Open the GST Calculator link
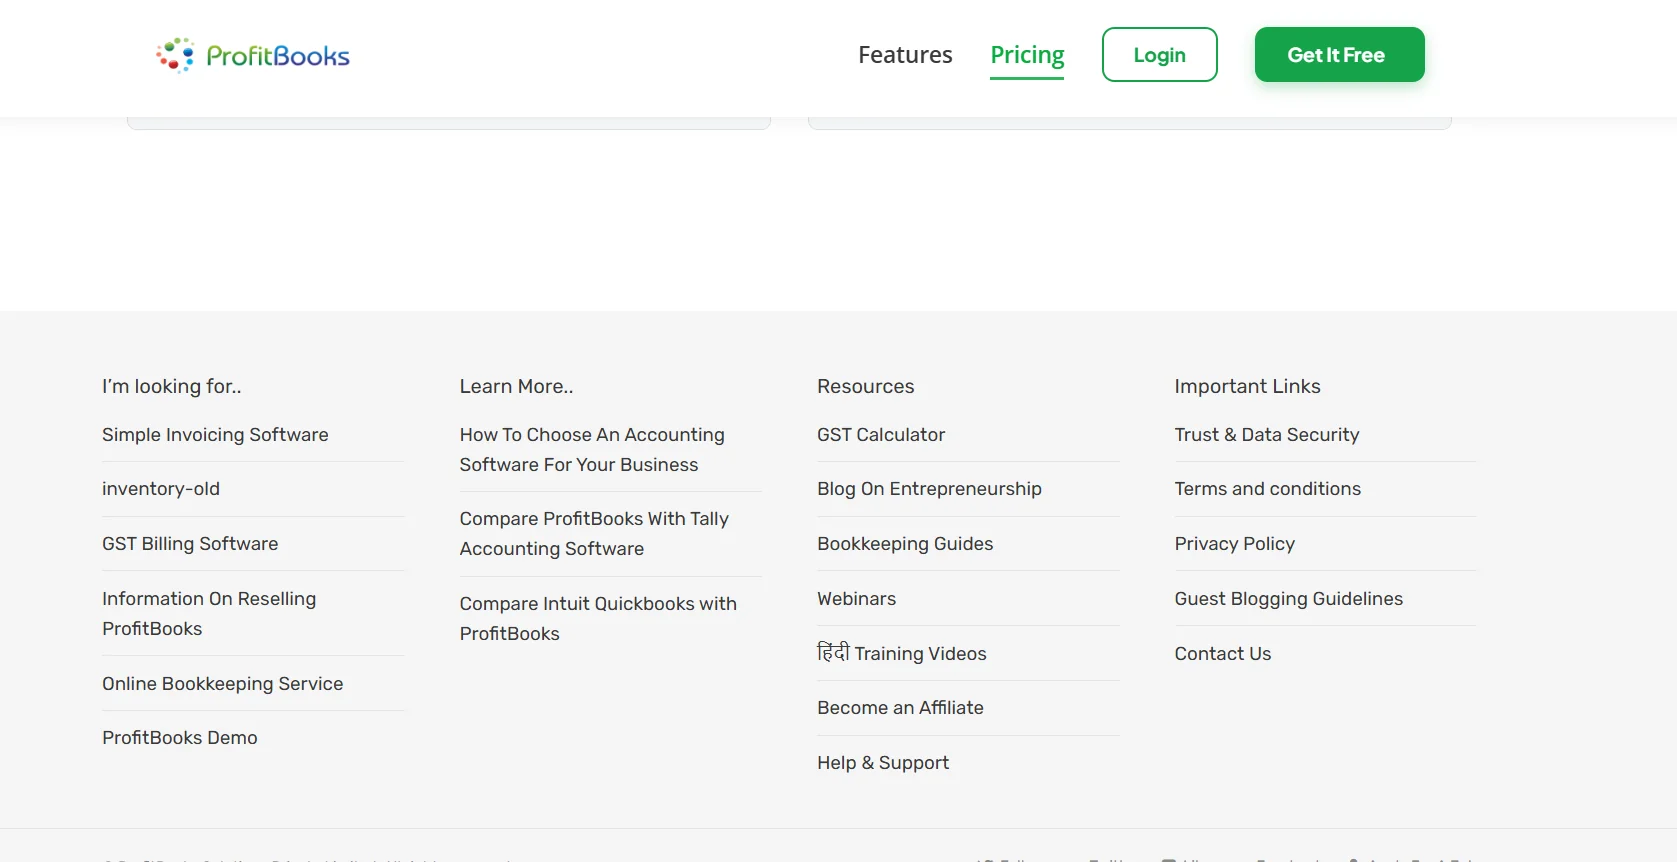The image size is (1677, 862). [x=881, y=435]
